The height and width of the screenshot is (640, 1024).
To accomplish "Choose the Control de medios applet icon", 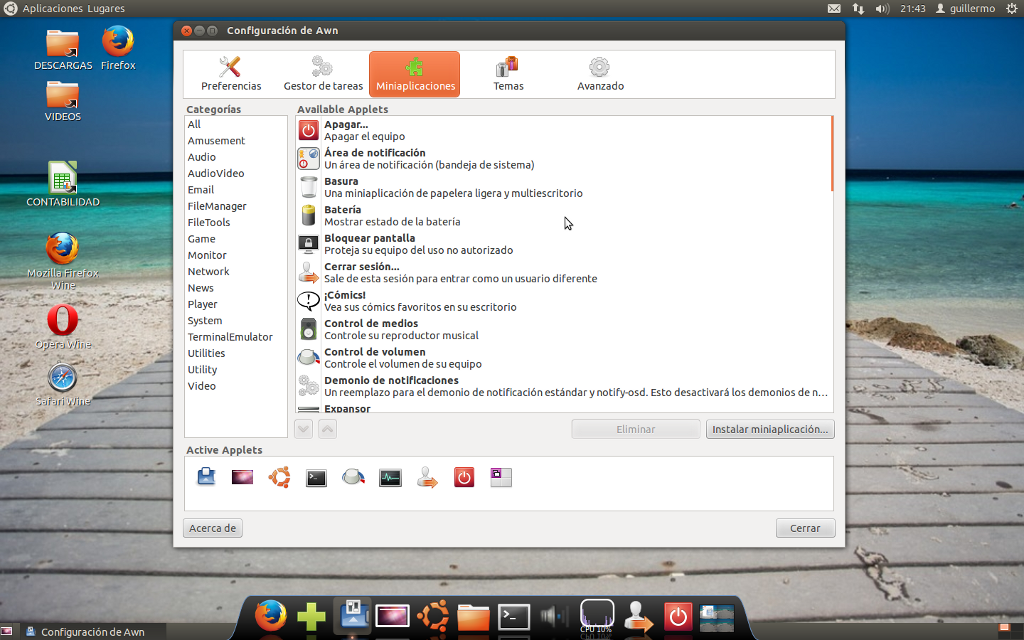I will coord(308,329).
